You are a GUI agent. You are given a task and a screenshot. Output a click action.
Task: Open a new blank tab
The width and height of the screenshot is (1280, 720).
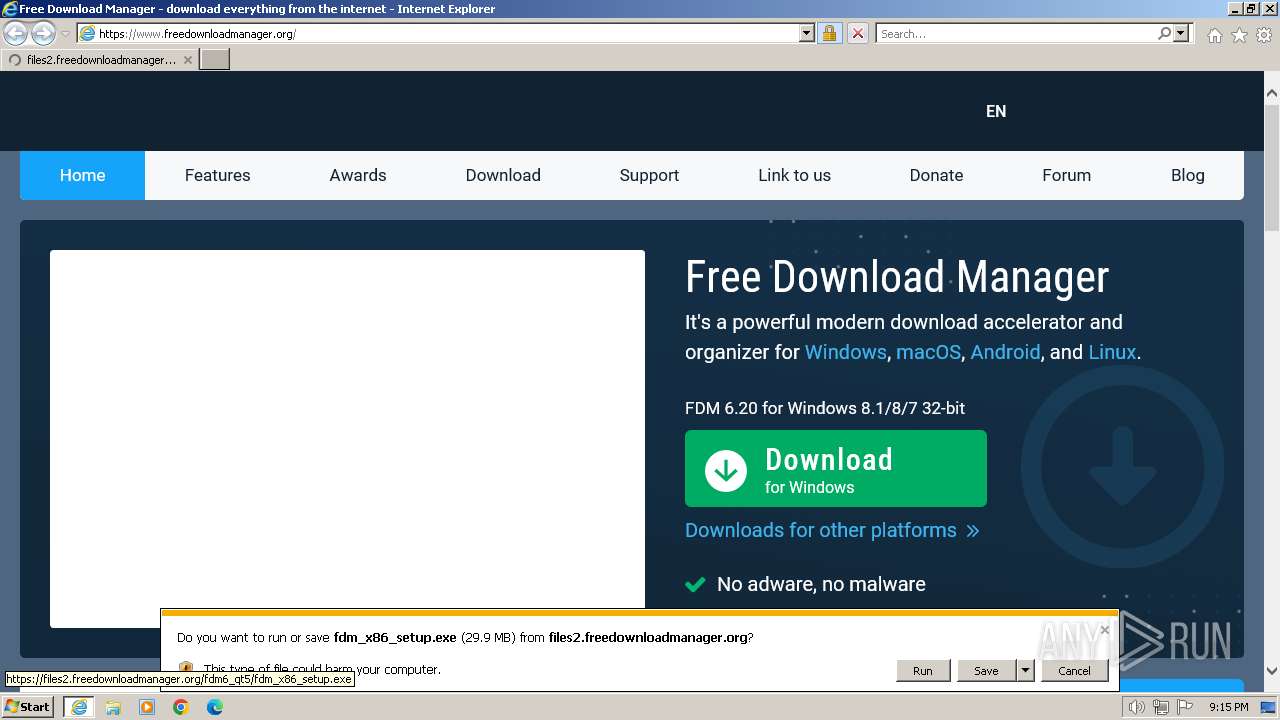coord(215,60)
